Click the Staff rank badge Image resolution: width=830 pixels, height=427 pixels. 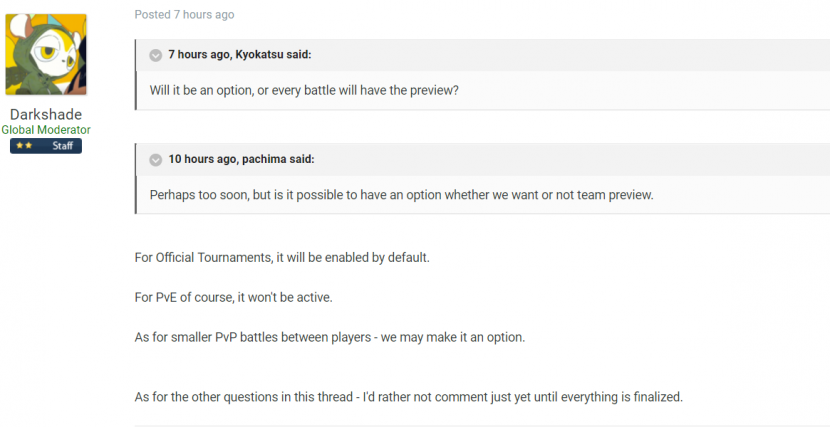click(62, 146)
